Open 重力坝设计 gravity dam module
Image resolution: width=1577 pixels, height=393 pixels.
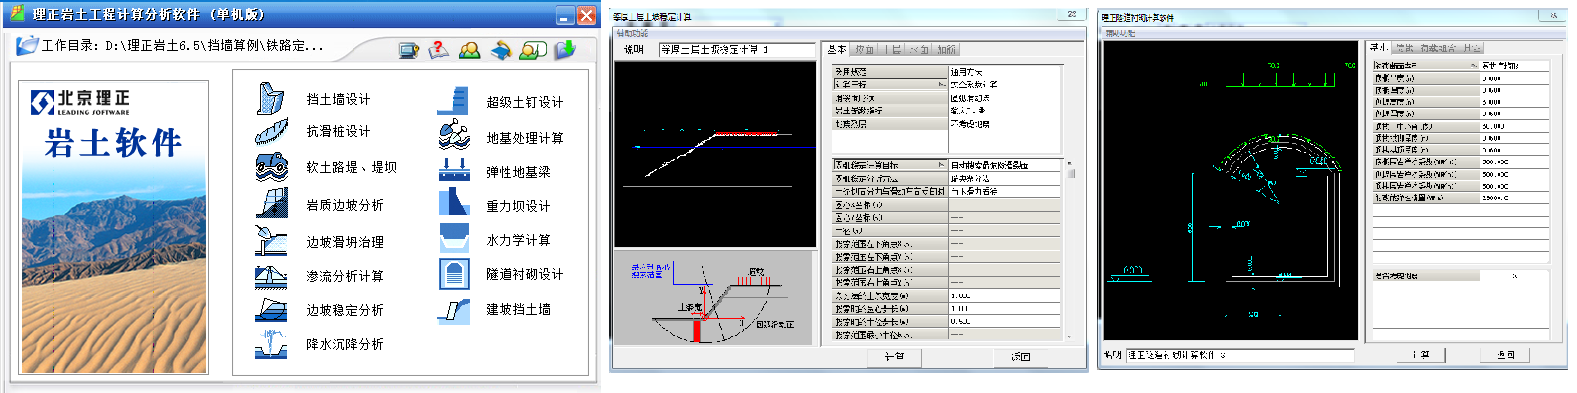518,206
